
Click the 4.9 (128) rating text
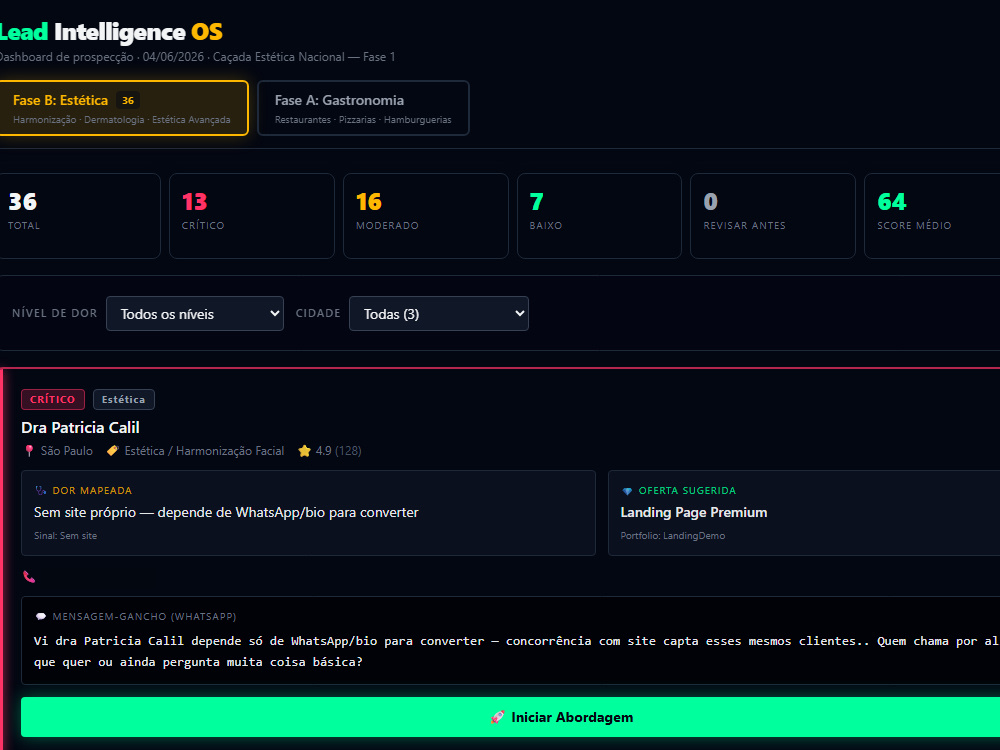(x=339, y=451)
